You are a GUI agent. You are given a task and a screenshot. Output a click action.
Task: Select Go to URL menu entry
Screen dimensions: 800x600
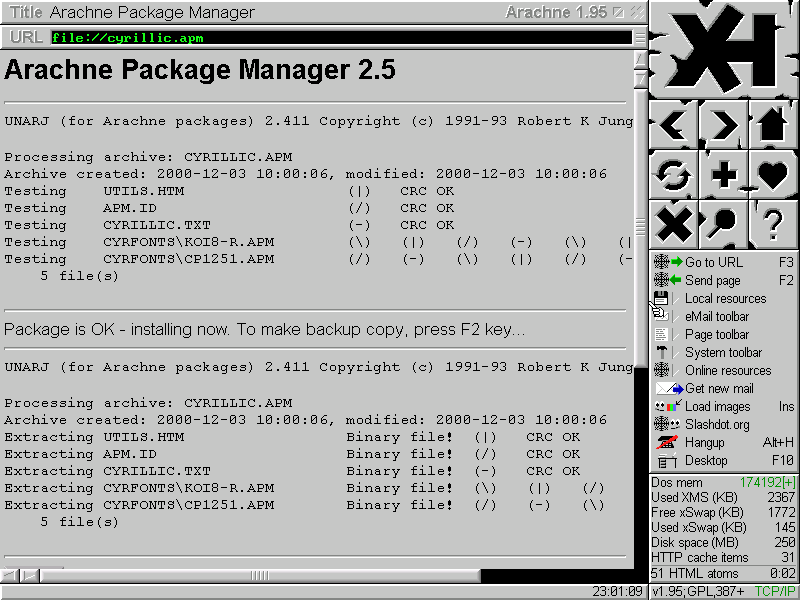723,262
